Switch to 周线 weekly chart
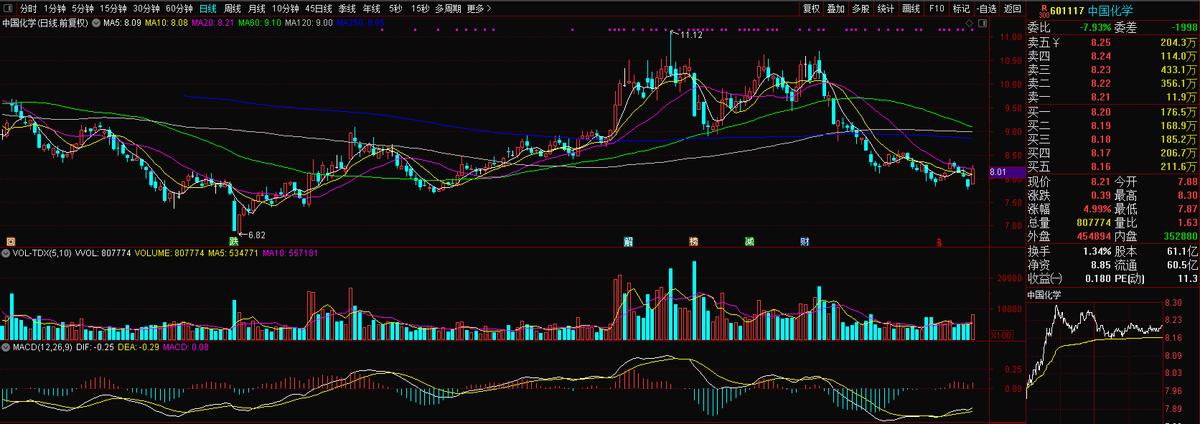The width and height of the screenshot is (1200, 424). (232, 8)
